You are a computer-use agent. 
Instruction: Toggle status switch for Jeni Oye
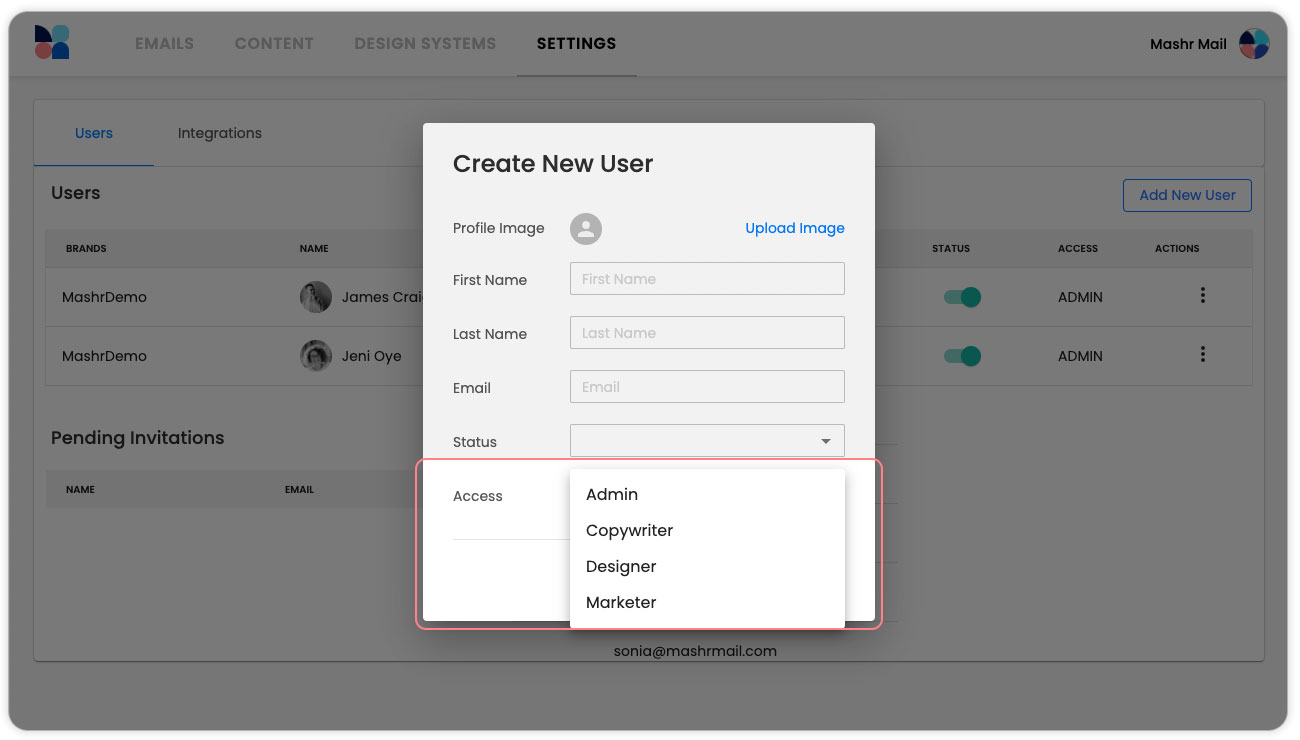click(x=962, y=356)
